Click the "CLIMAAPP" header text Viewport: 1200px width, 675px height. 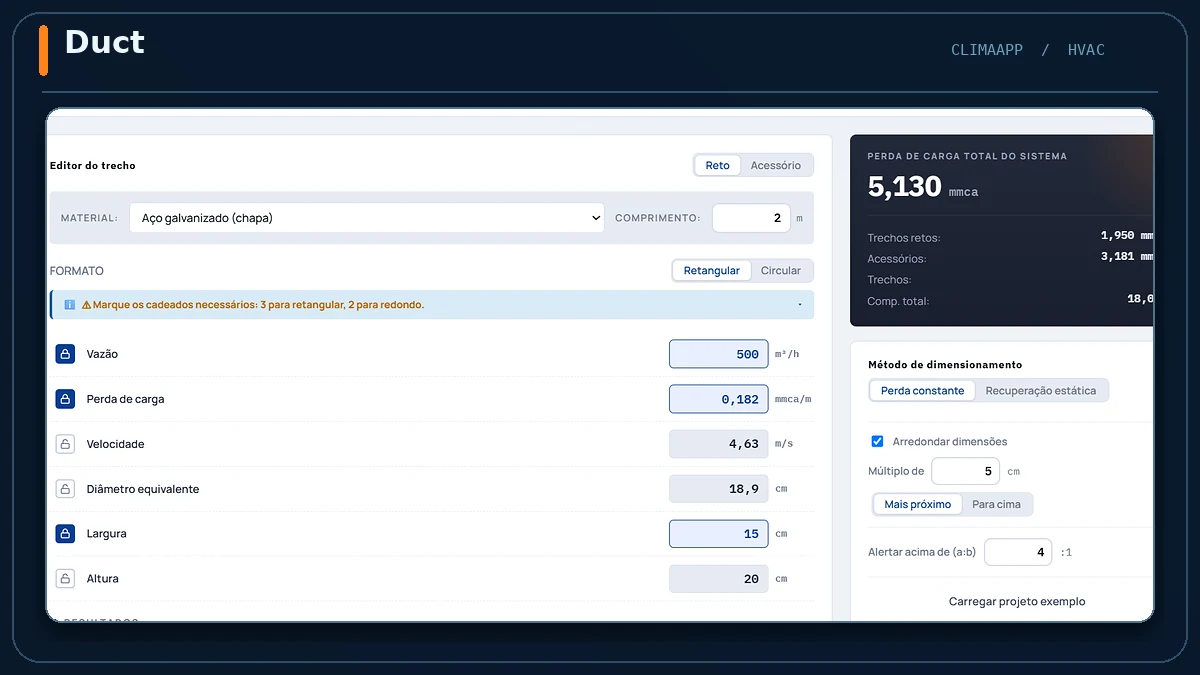coord(987,50)
